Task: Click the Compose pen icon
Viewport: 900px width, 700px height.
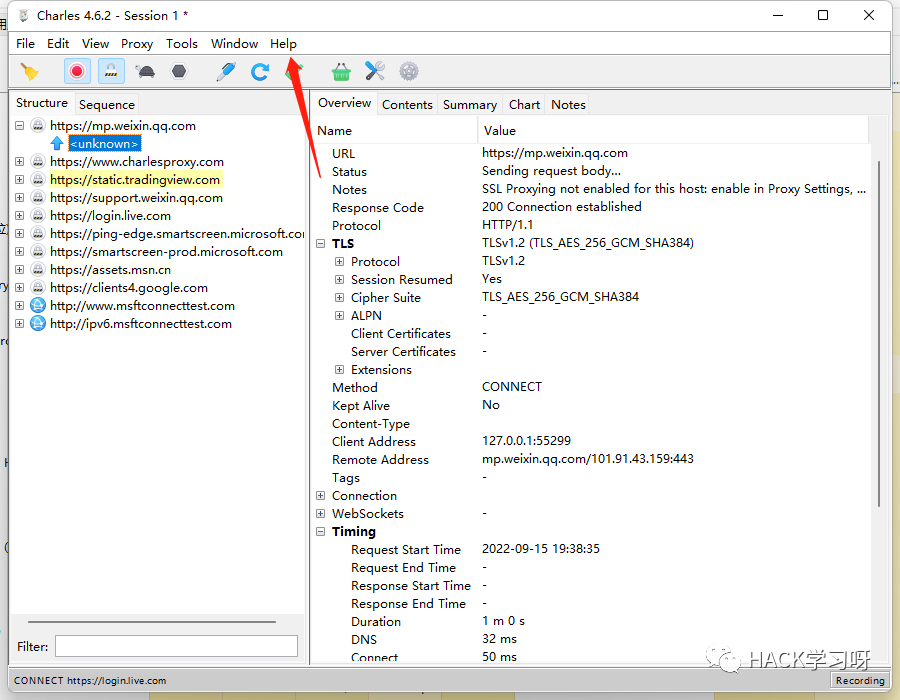Action: coord(226,72)
